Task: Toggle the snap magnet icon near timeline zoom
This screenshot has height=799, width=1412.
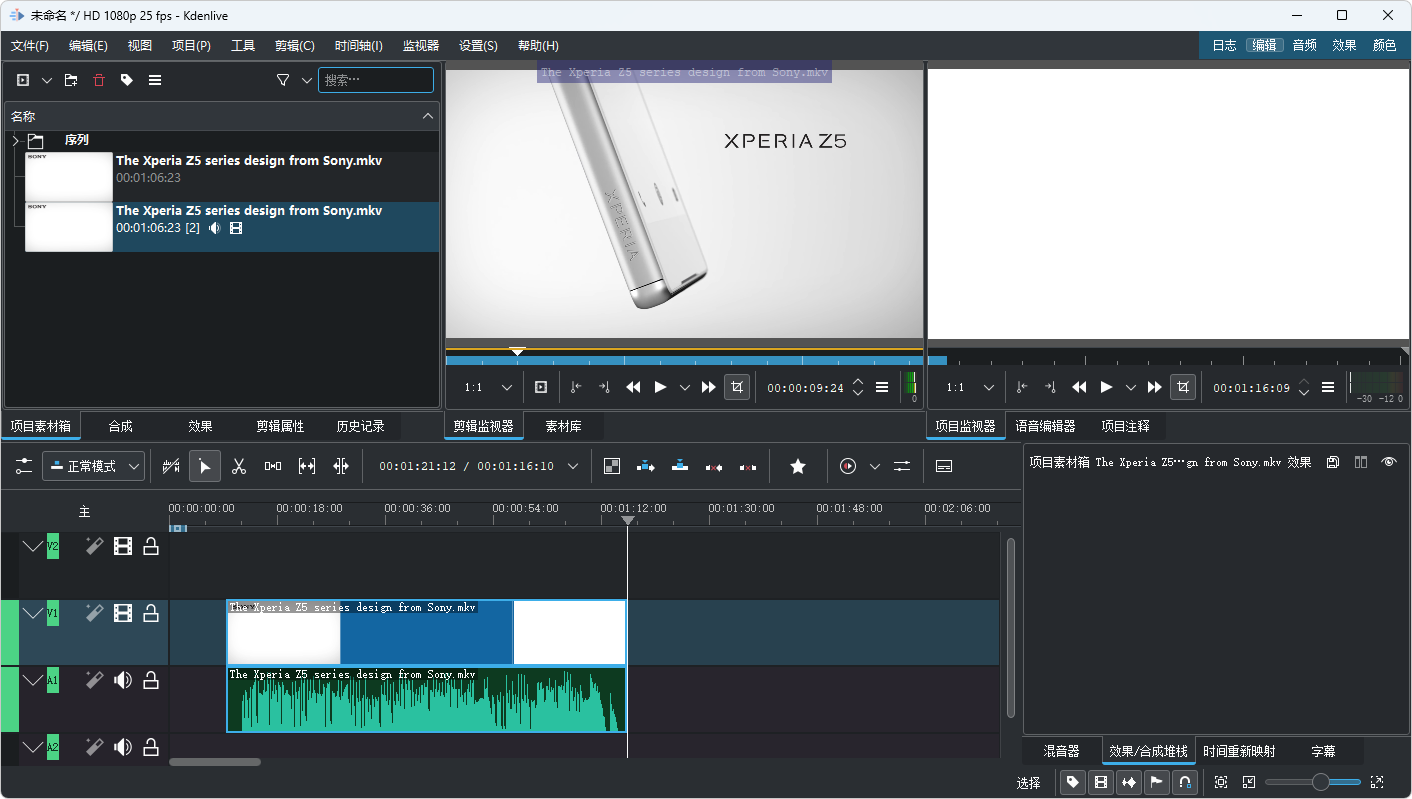Action: tap(1186, 782)
